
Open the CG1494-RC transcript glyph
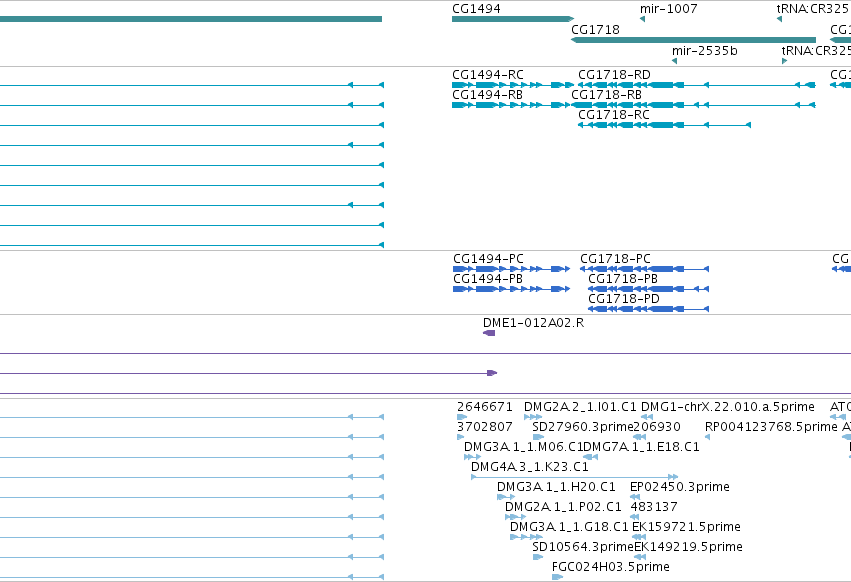coord(512,85)
